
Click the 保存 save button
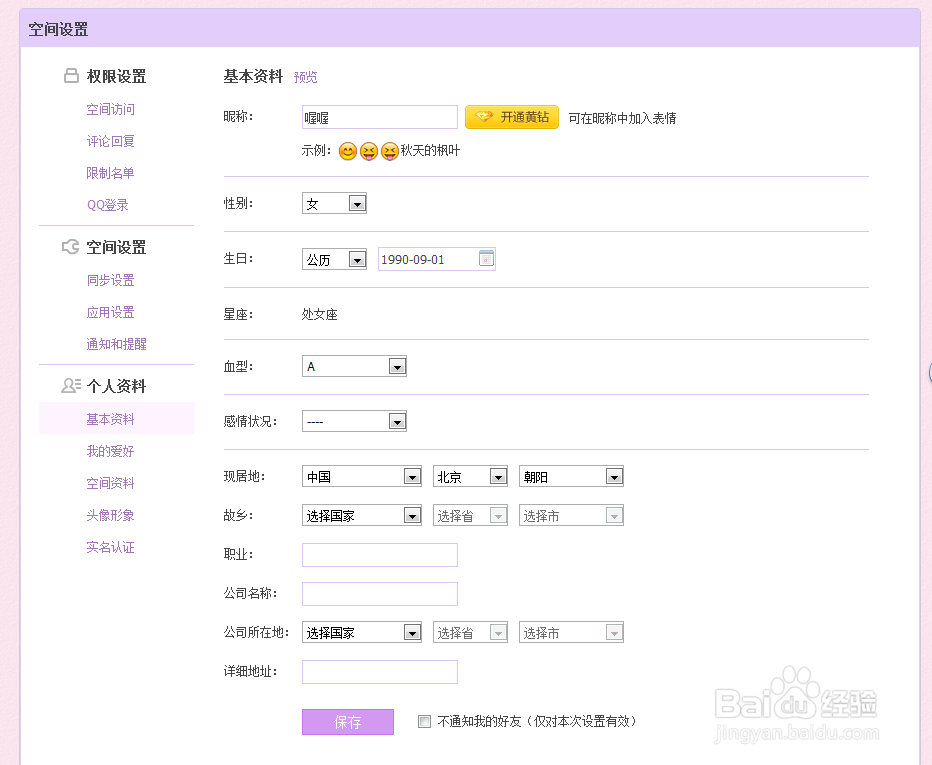pos(348,722)
